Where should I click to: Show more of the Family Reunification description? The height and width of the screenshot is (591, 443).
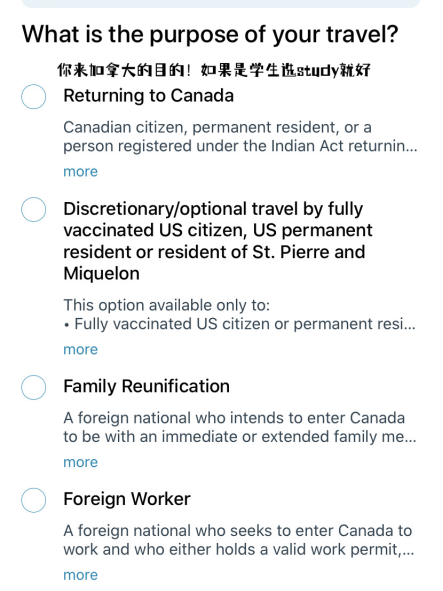click(81, 462)
